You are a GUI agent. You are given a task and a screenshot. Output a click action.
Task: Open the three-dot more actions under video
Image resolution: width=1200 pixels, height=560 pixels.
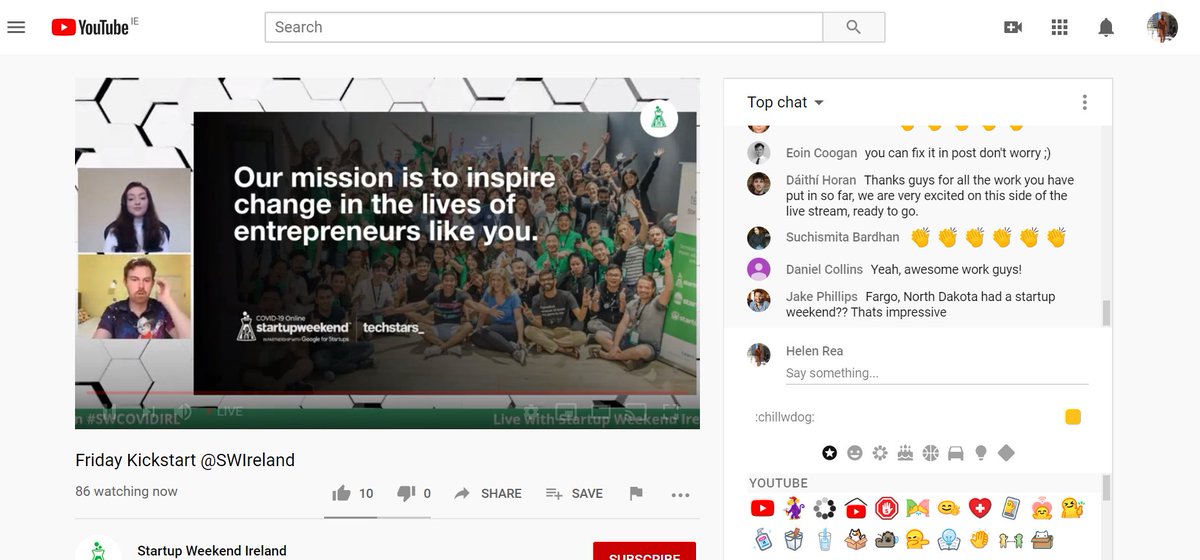(681, 494)
